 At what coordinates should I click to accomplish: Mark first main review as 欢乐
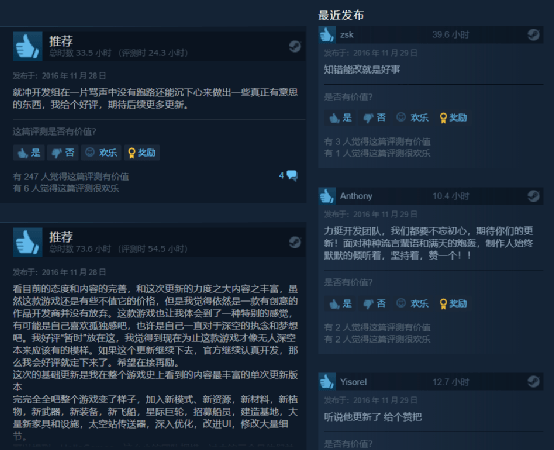pos(101,153)
